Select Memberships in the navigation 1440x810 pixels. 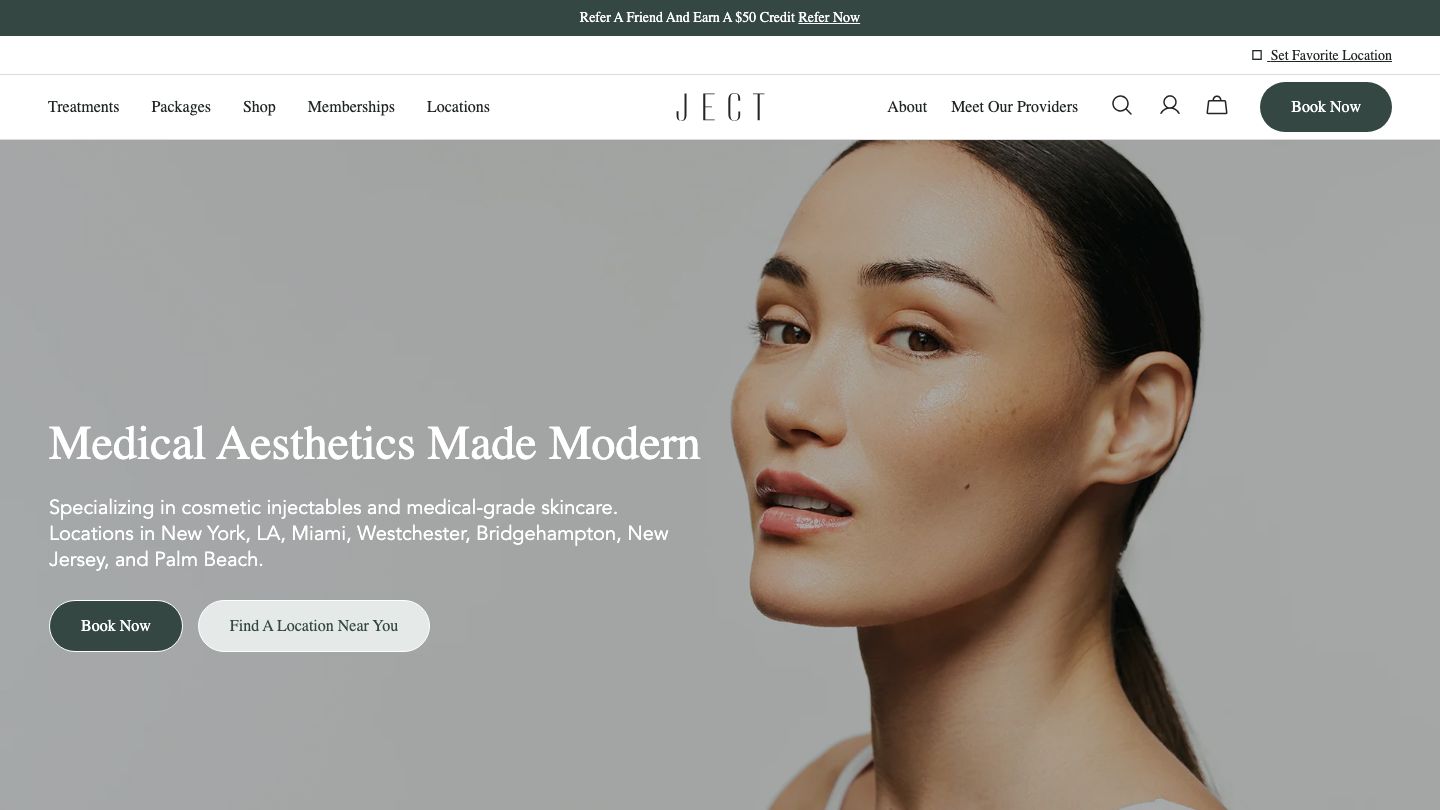coord(351,107)
